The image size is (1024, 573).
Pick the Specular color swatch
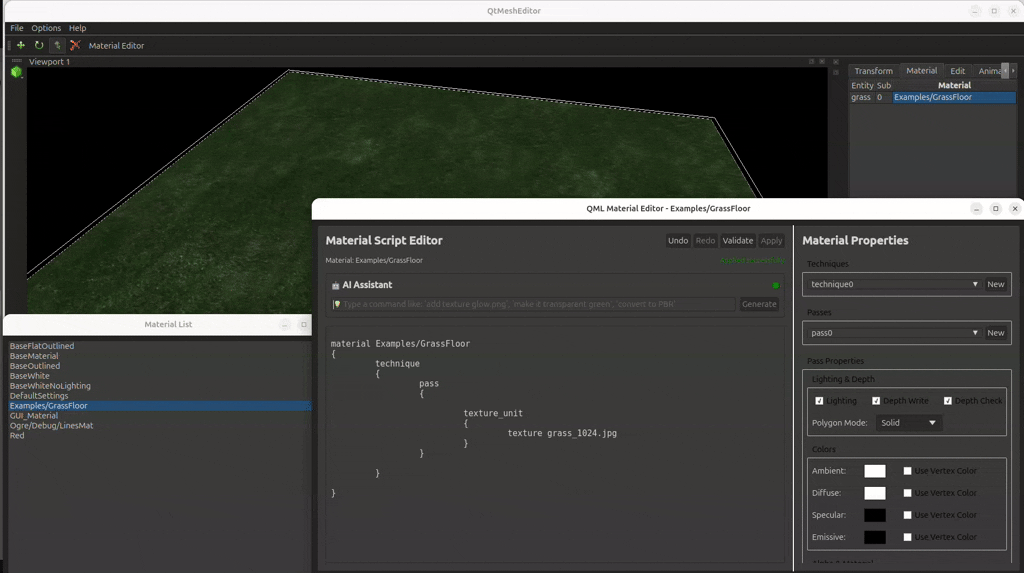coord(875,516)
